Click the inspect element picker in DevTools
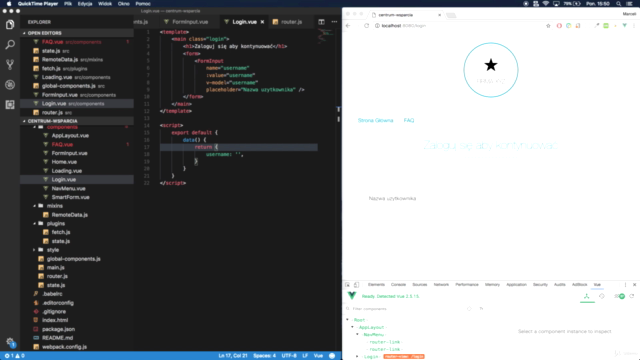Screen dimensions: 640x360 pos(347,284)
